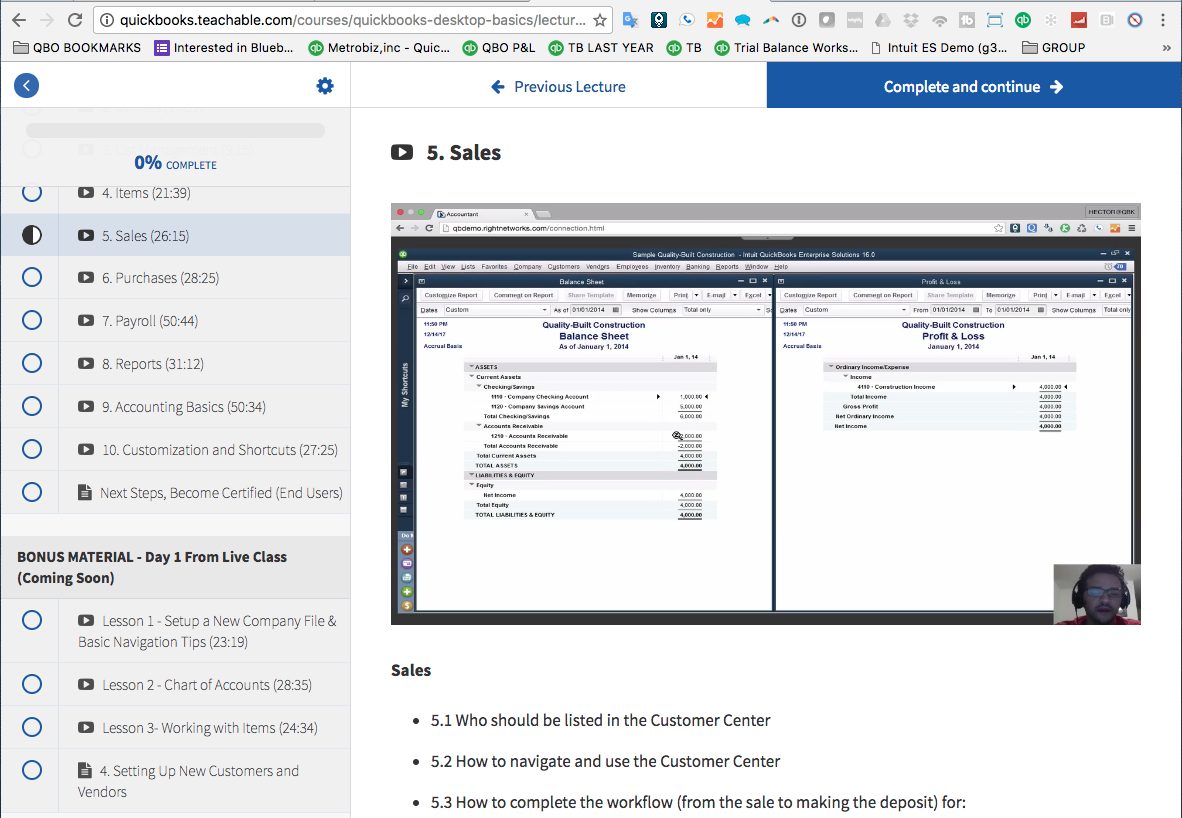Click the grey snowflake extension icon
Viewport: 1182px width, 818px height.
(1051, 20)
